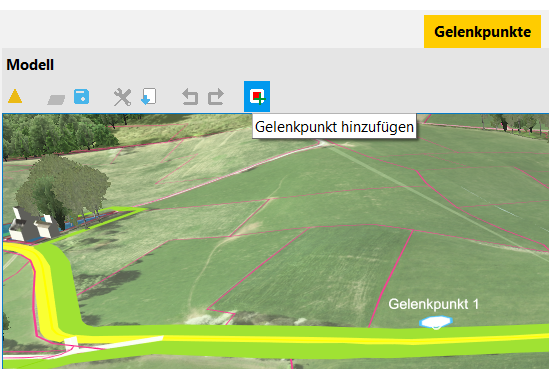Activate the Gelenkpunkt hinzufügen tool

pos(257,96)
